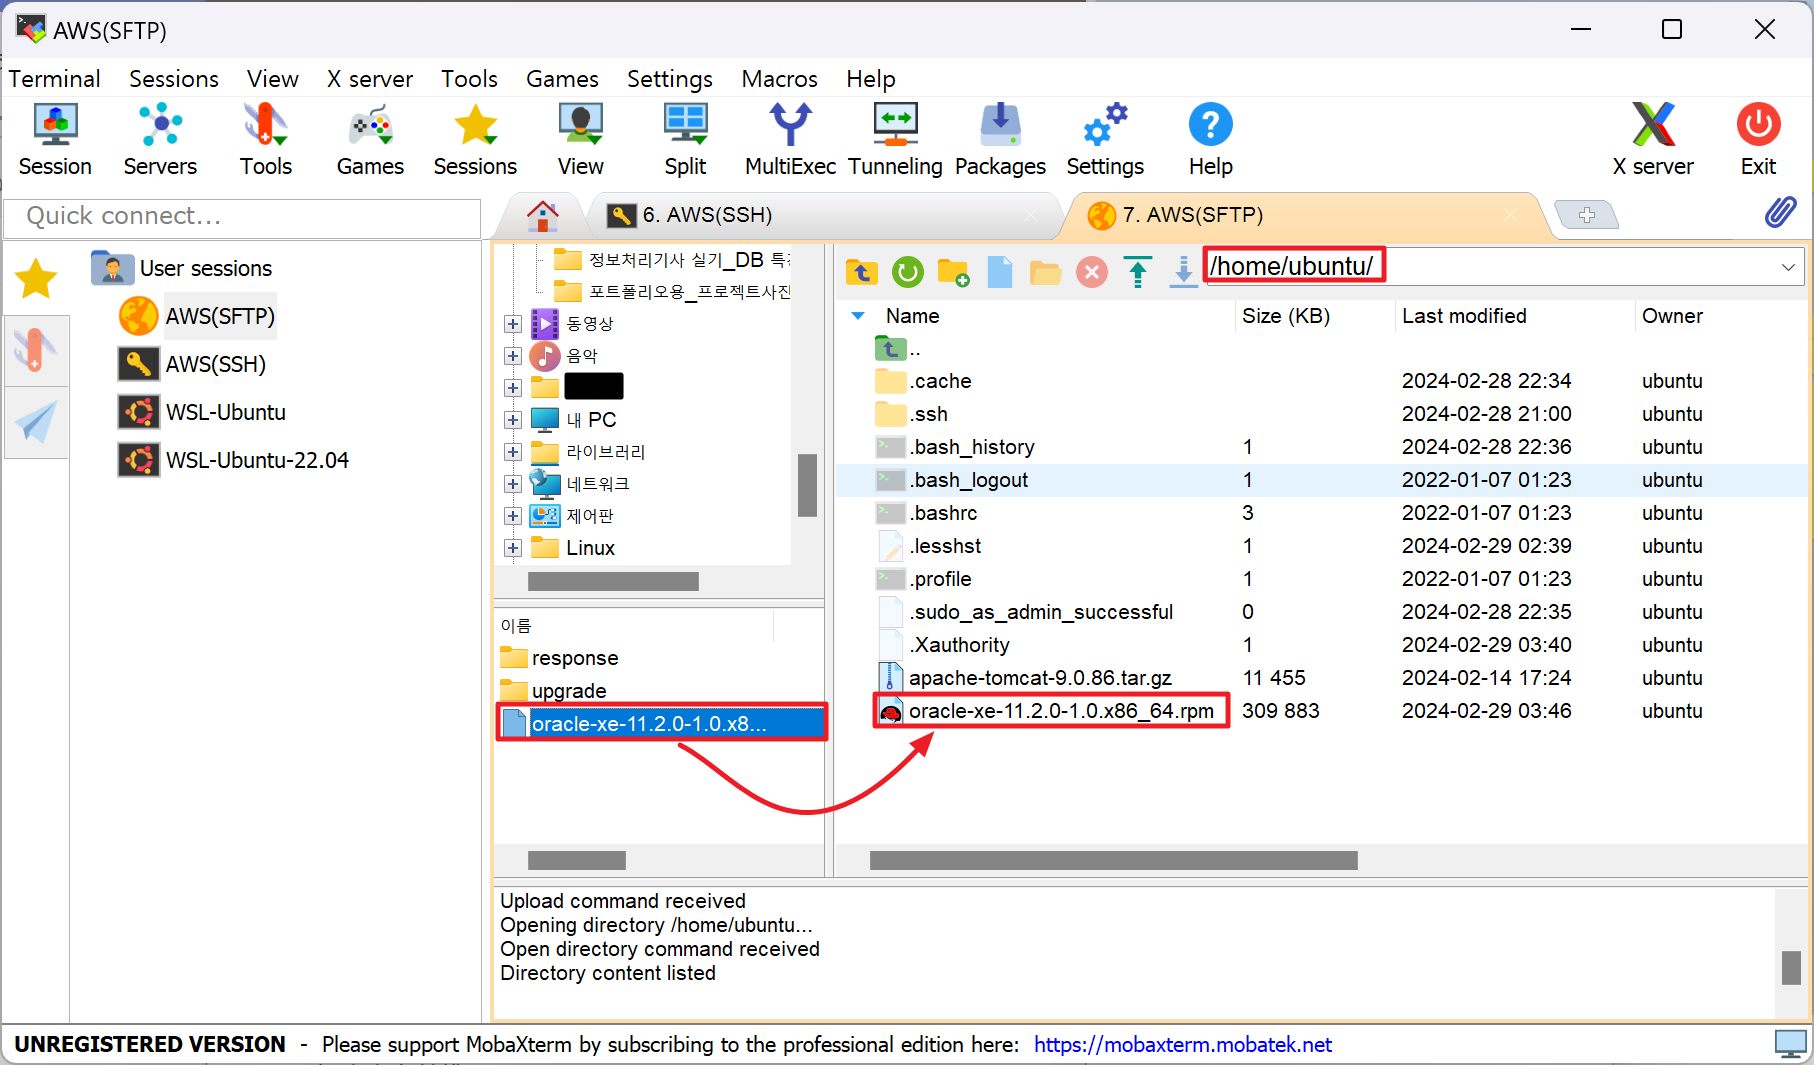Open the Tools toolbar icon
The height and width of the screenshot is (1065, 1814).
point(265,140)
